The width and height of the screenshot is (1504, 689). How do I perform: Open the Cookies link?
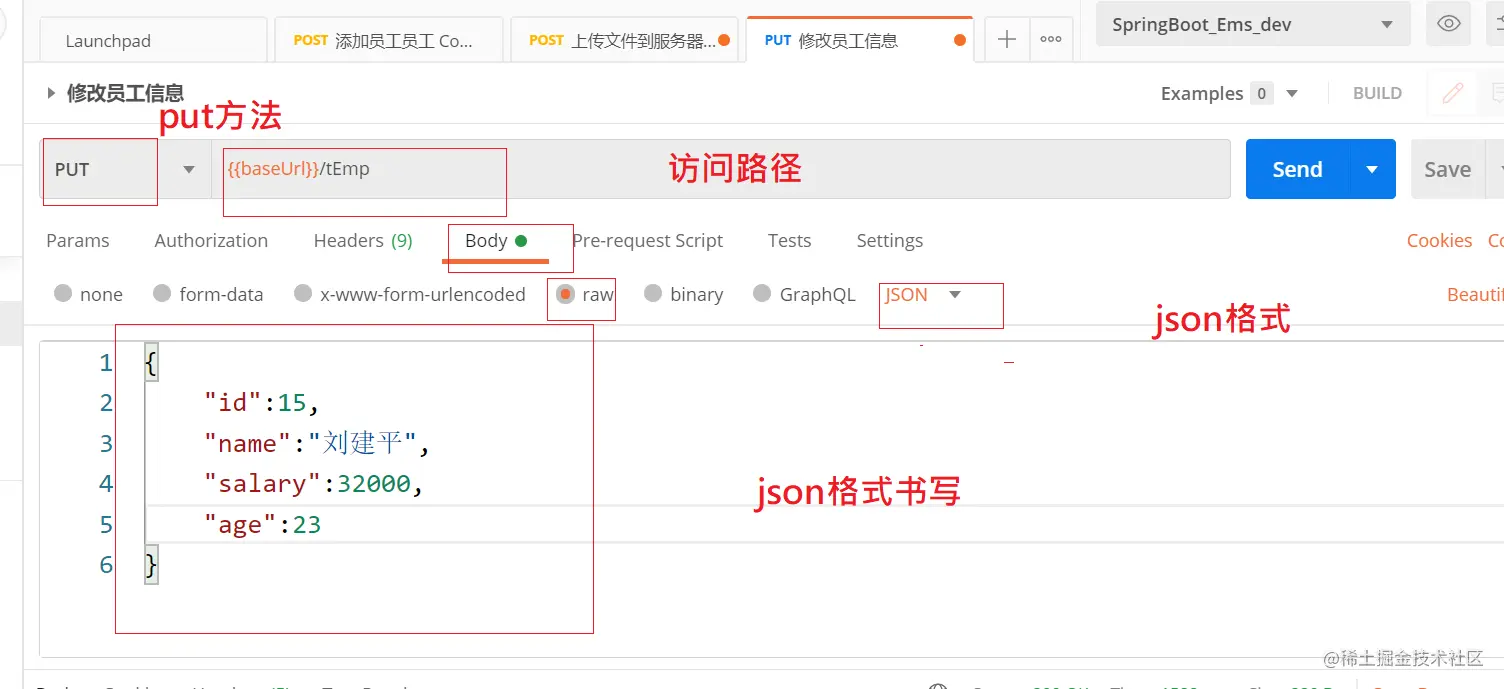1439,240
